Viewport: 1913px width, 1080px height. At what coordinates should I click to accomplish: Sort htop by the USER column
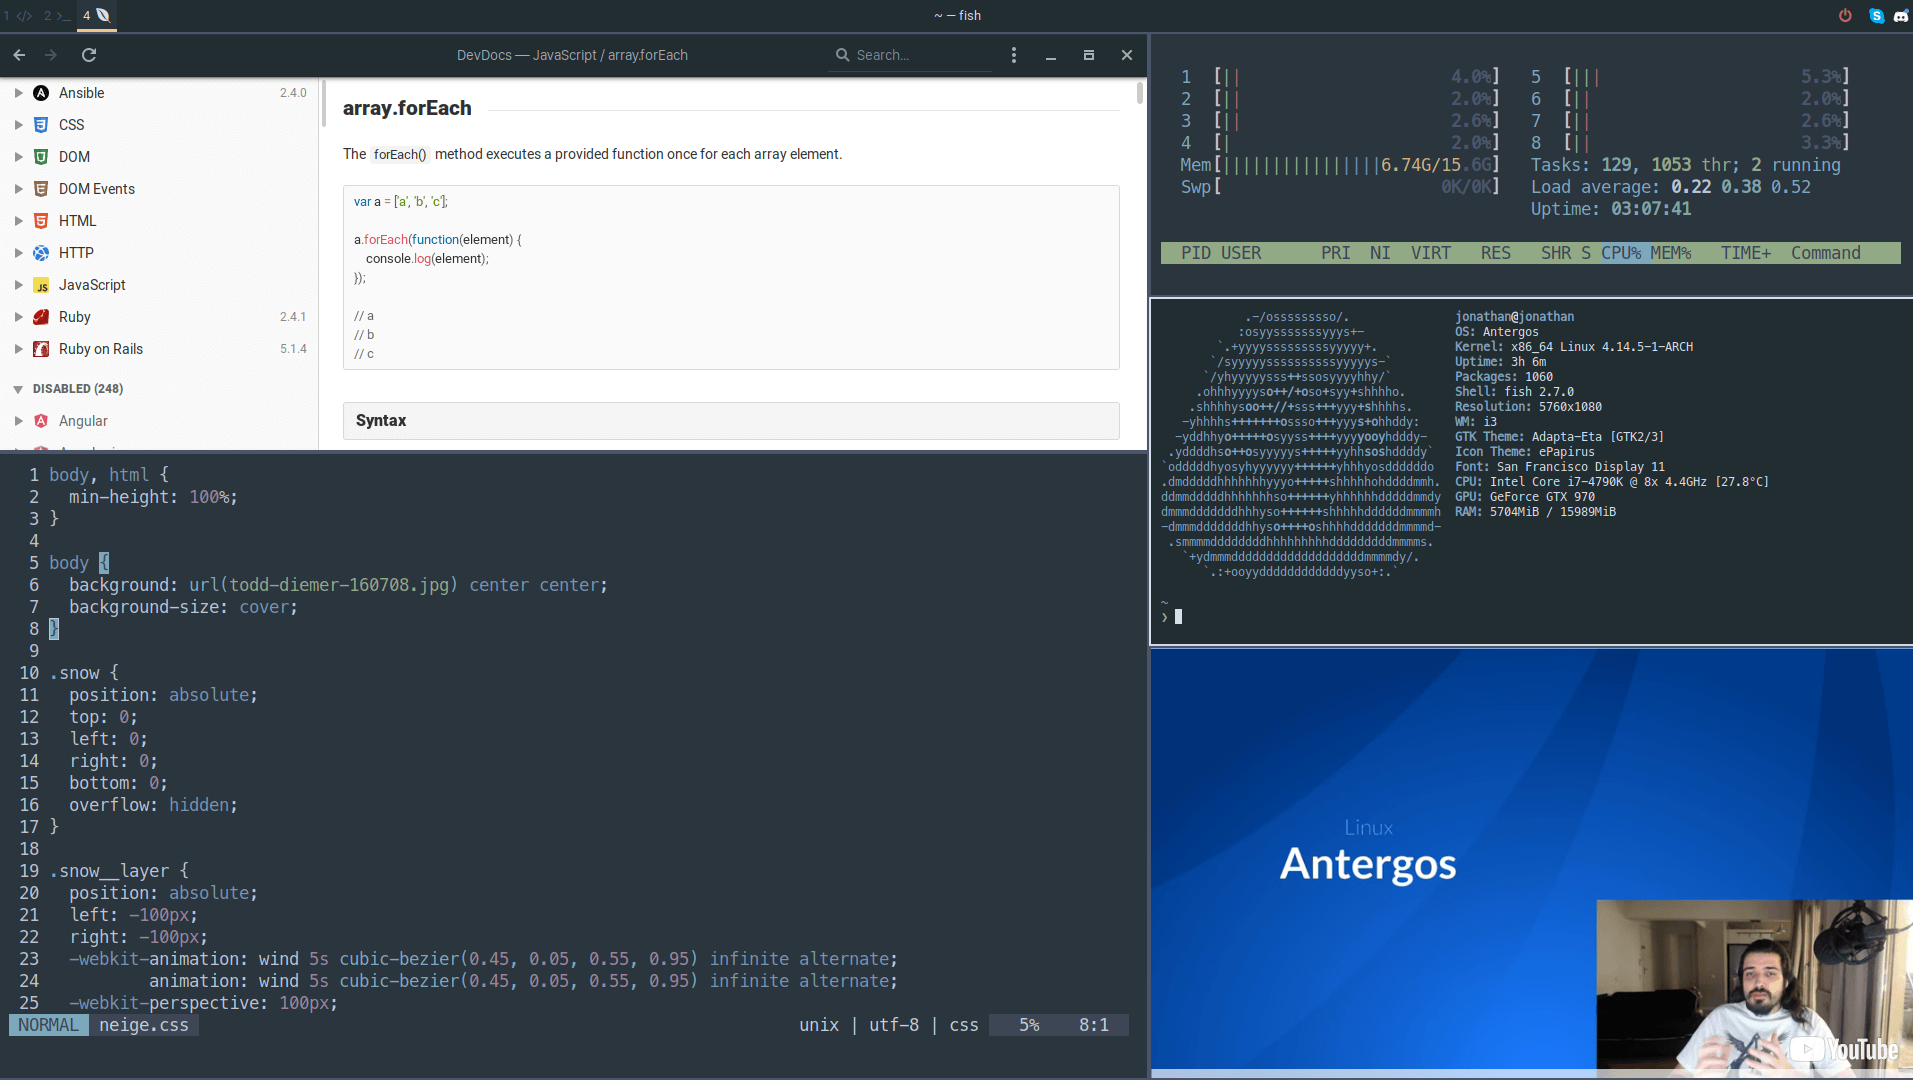click(x=1241, y=253)
